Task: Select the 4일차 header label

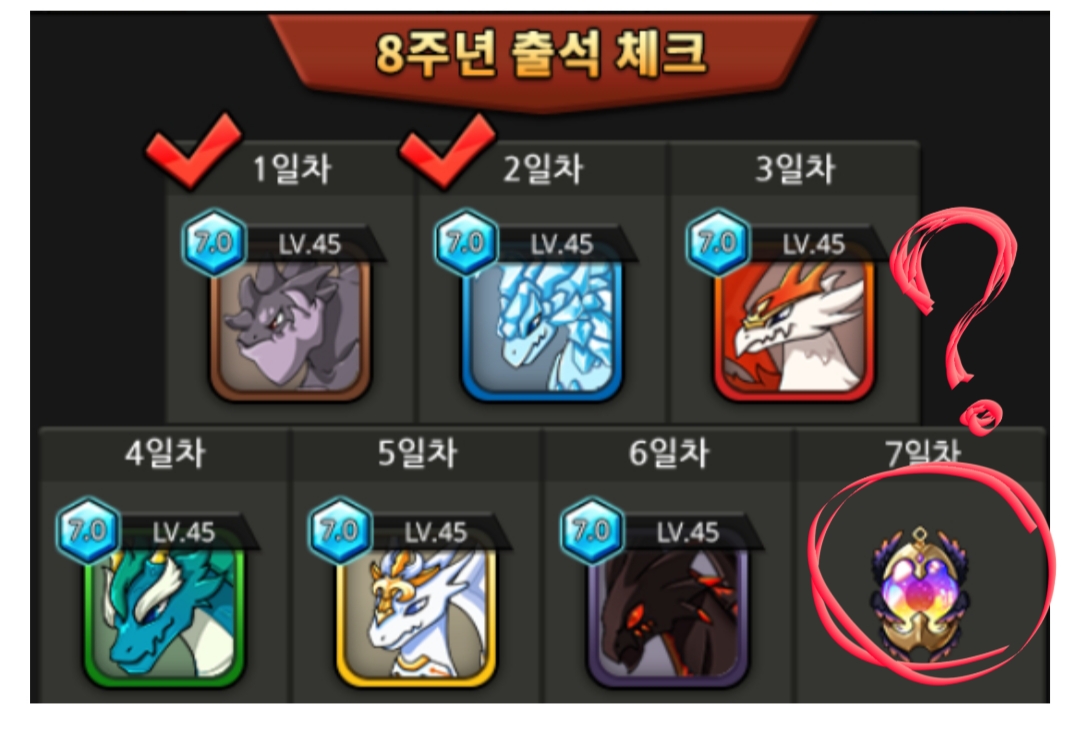Action: [165, 454]
